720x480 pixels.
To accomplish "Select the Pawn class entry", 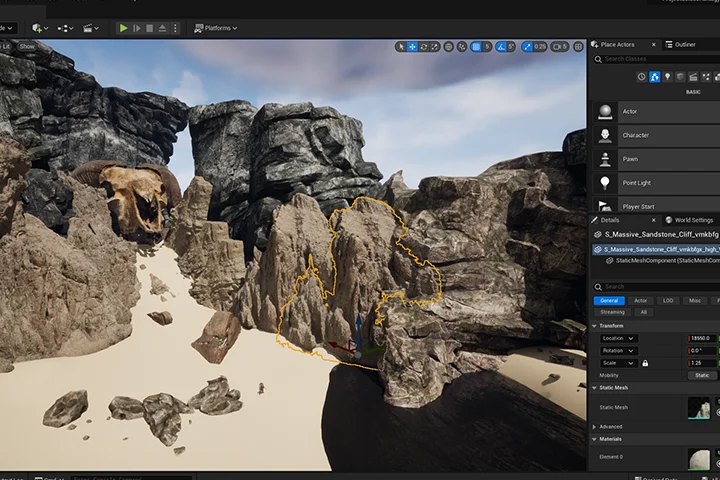I will pos(656,159).
